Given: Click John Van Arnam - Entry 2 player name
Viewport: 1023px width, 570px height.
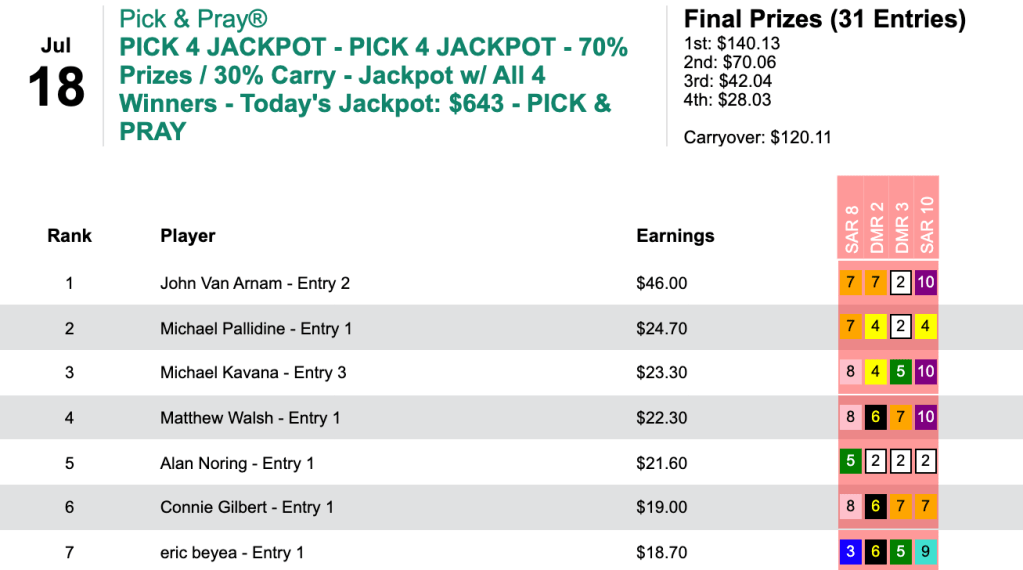Looking at the screenshot, I should click(x=255, y=283).
